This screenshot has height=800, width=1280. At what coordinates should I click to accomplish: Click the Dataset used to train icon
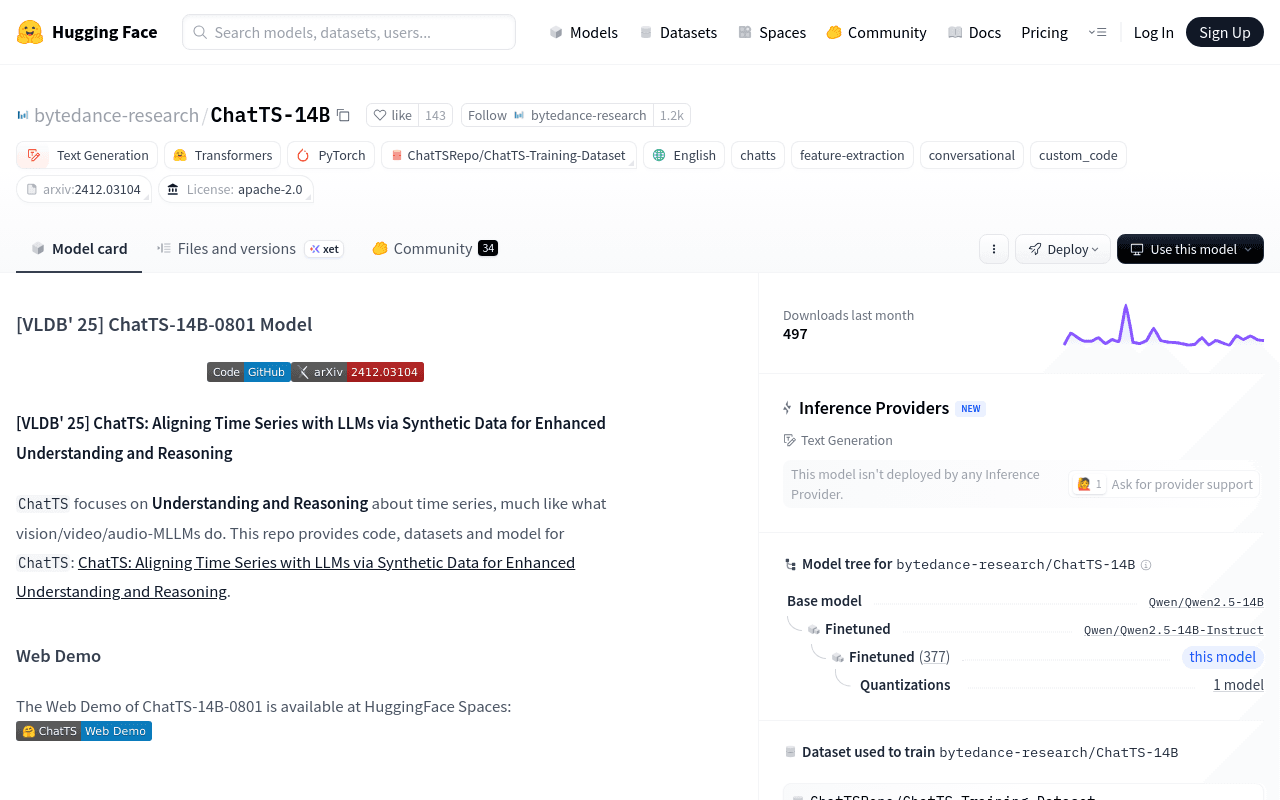[790, 752]
